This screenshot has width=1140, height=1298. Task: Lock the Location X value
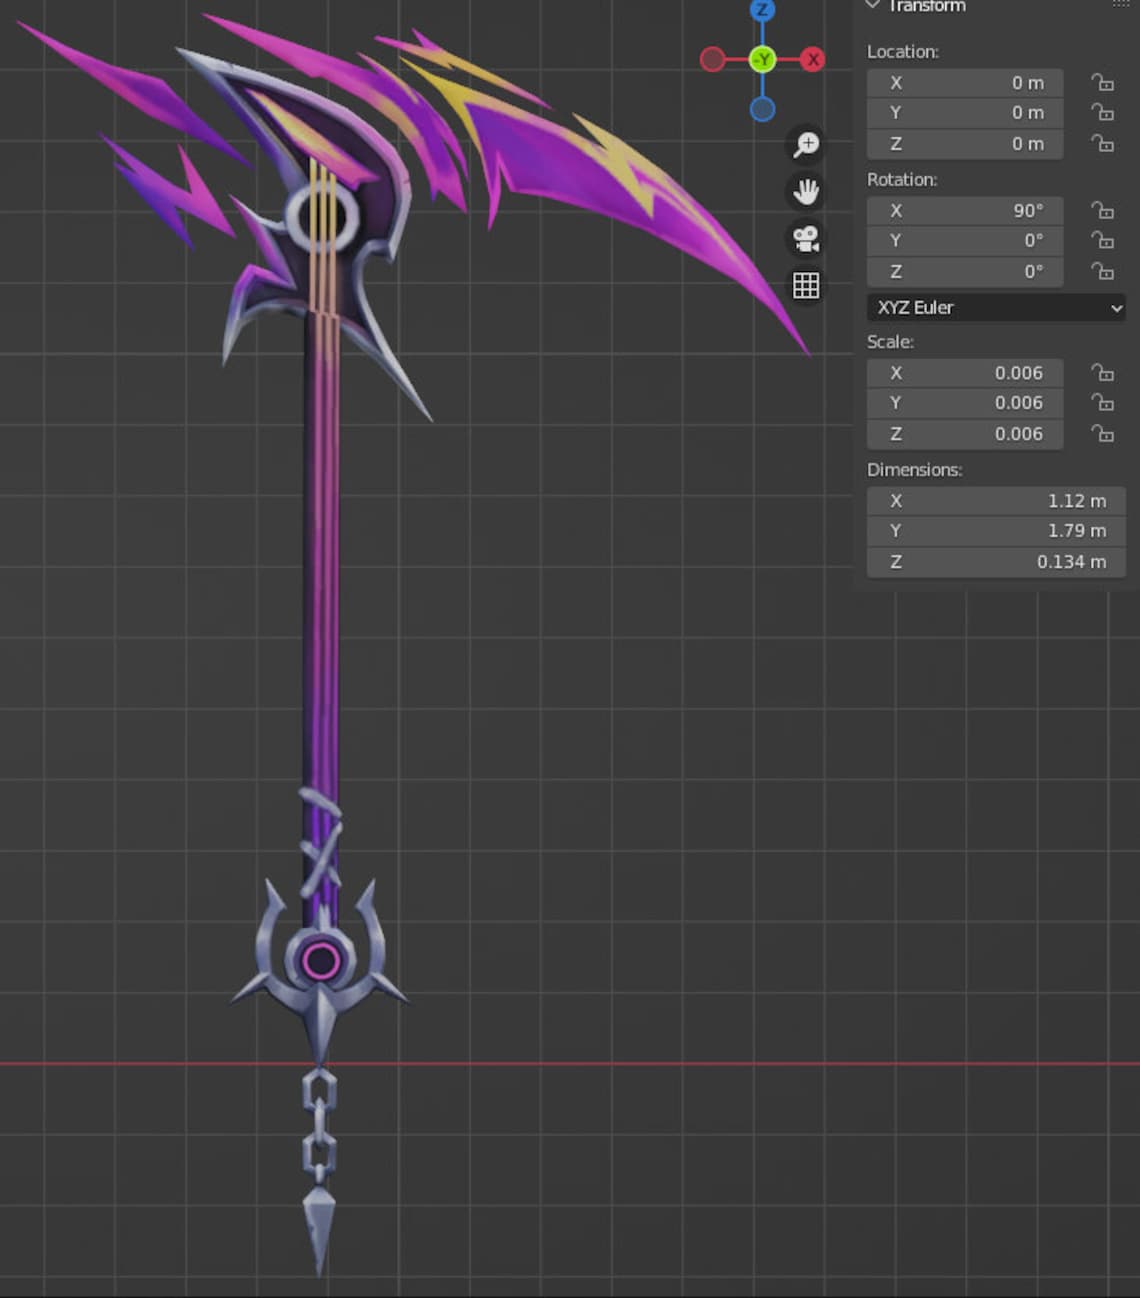click(x=1103, y=83)
